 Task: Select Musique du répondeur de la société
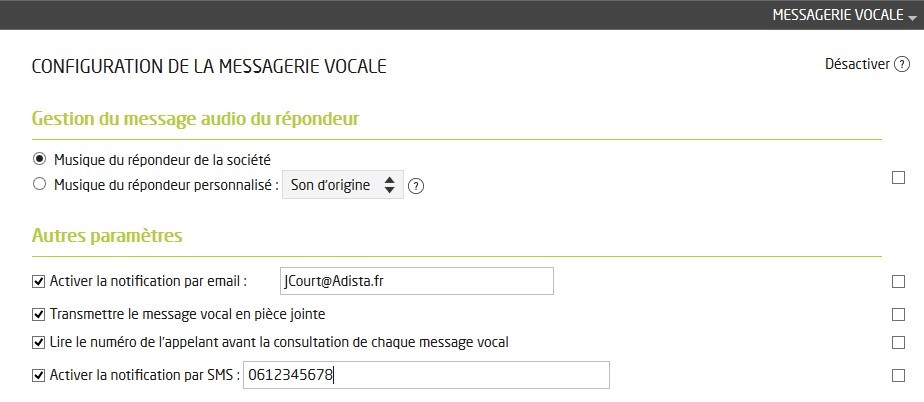(40, 159)
